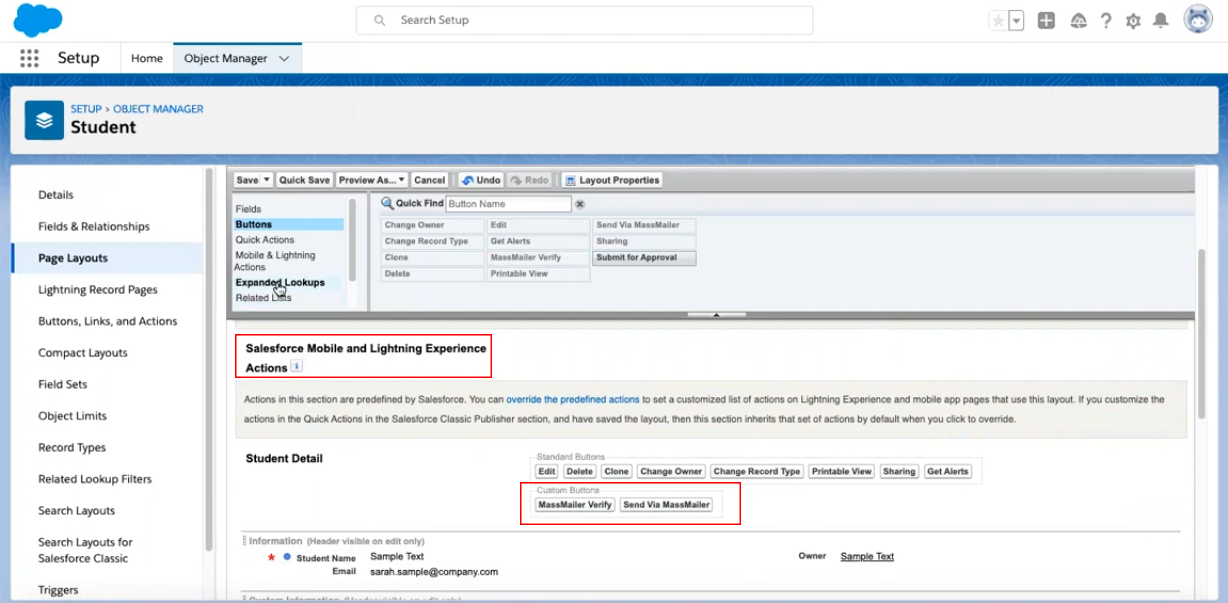Clear the Quick Find button name field
This screenshot has width=1228, height=603.
click(x=579, y=204)
